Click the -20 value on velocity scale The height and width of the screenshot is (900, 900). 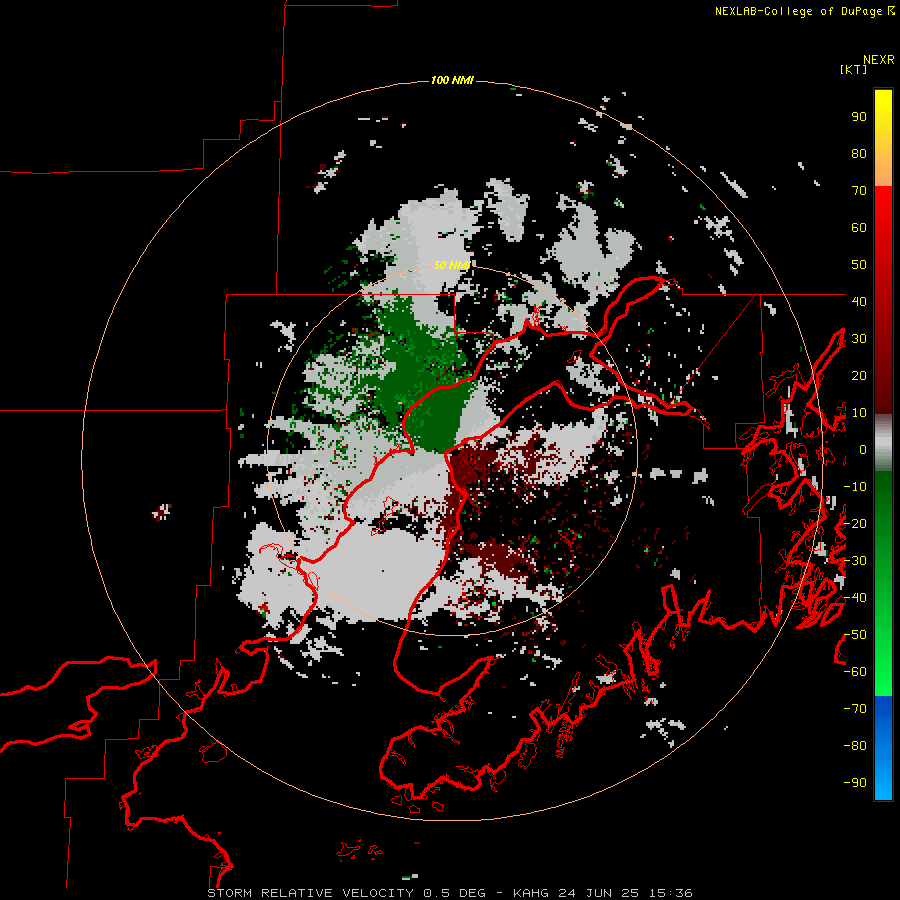point(855,523)
